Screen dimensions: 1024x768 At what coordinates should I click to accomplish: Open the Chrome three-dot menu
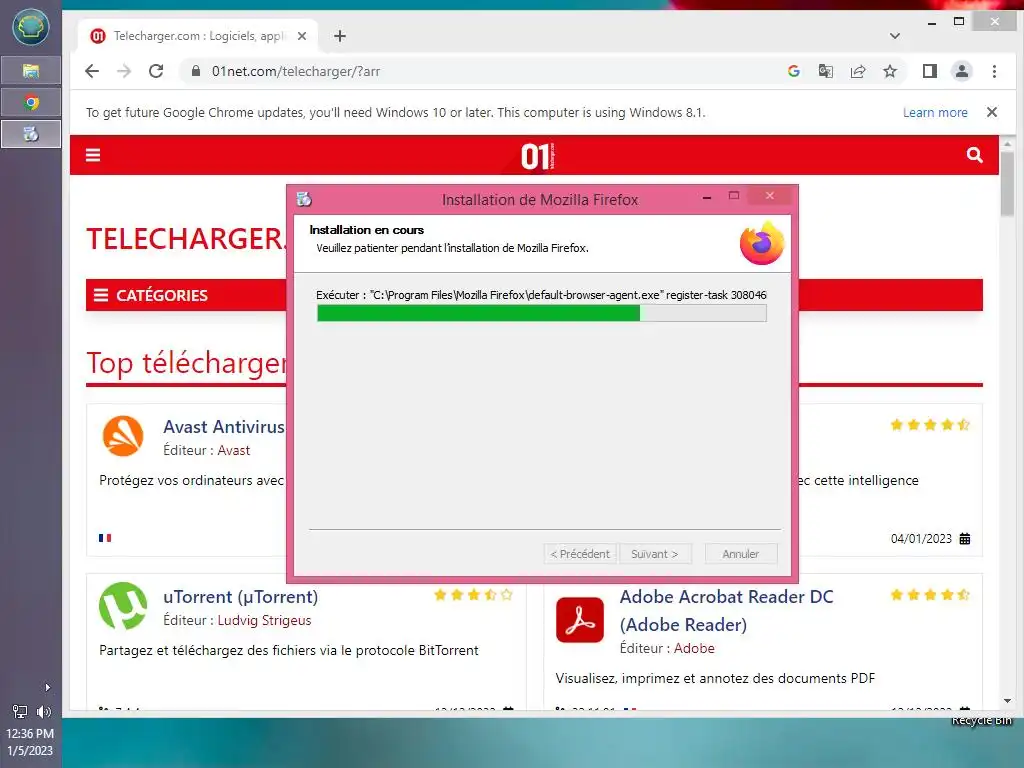994,71
